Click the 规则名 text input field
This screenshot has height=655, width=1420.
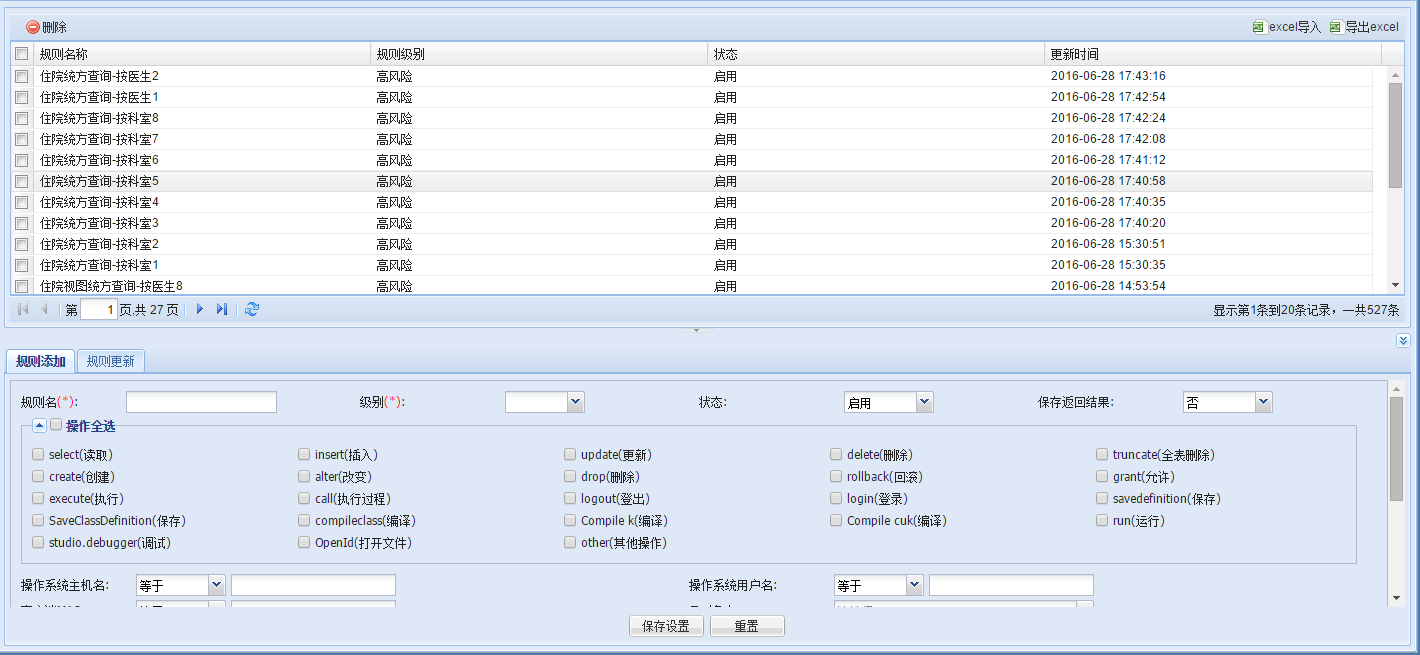(x=201, y=402)
